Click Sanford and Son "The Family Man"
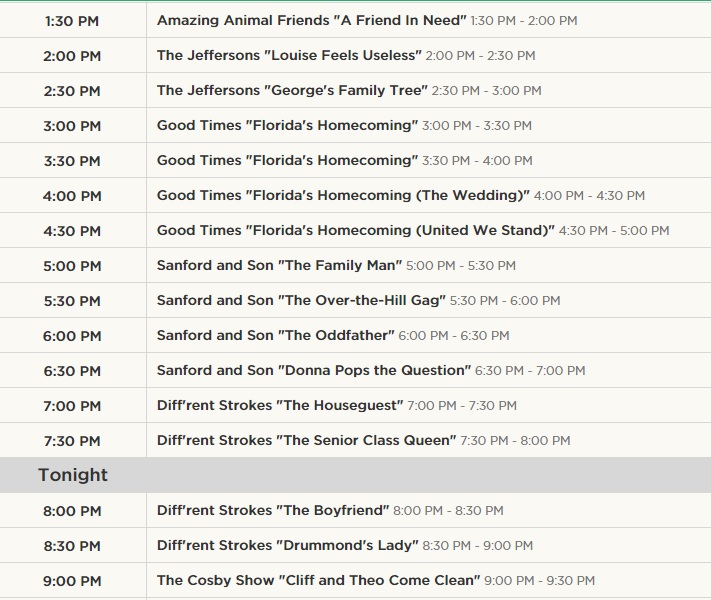 279,265
